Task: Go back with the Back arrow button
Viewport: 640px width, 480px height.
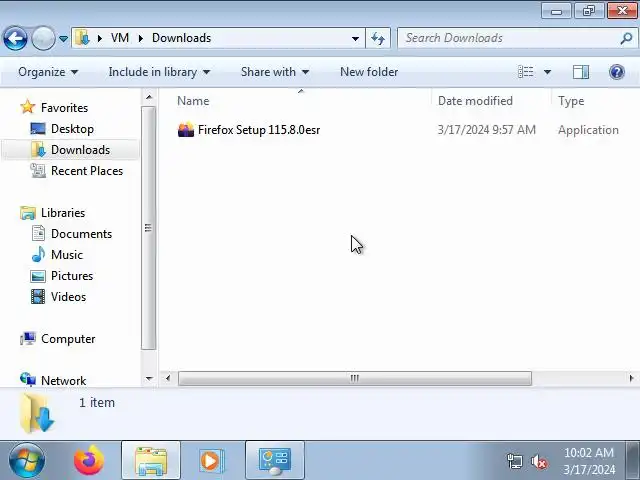Action: 15,38
